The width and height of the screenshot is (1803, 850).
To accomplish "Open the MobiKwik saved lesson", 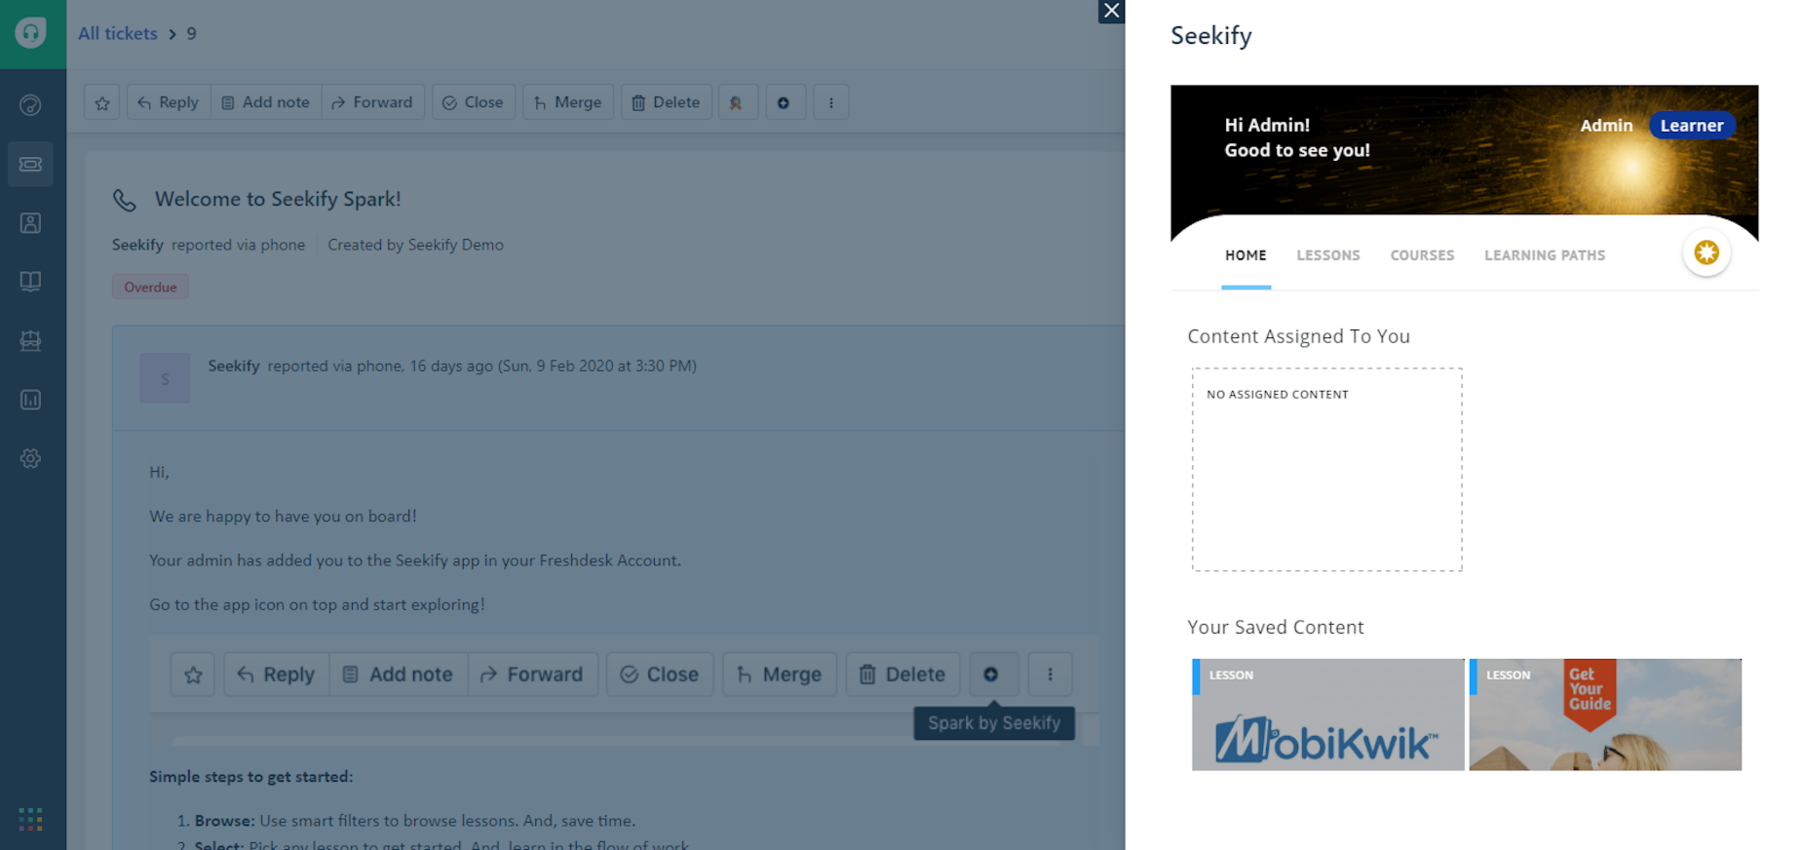I will (1328, 715).
